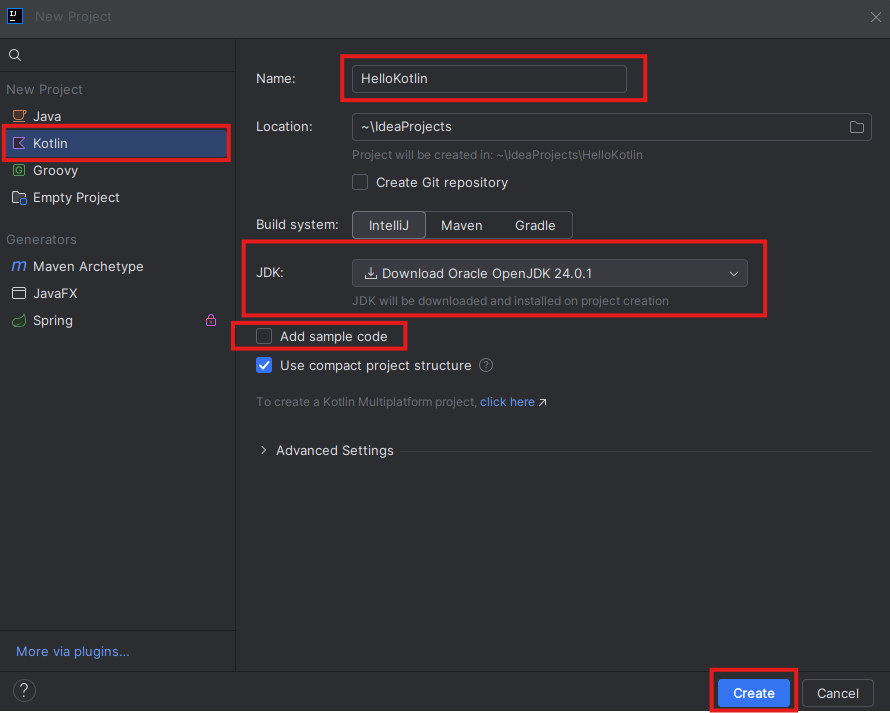The height and width of the screenshot is (713, 890).
Task: Click the Name field containing HelloKotlin
Action: pyautogui.click(x=489, y=78)
